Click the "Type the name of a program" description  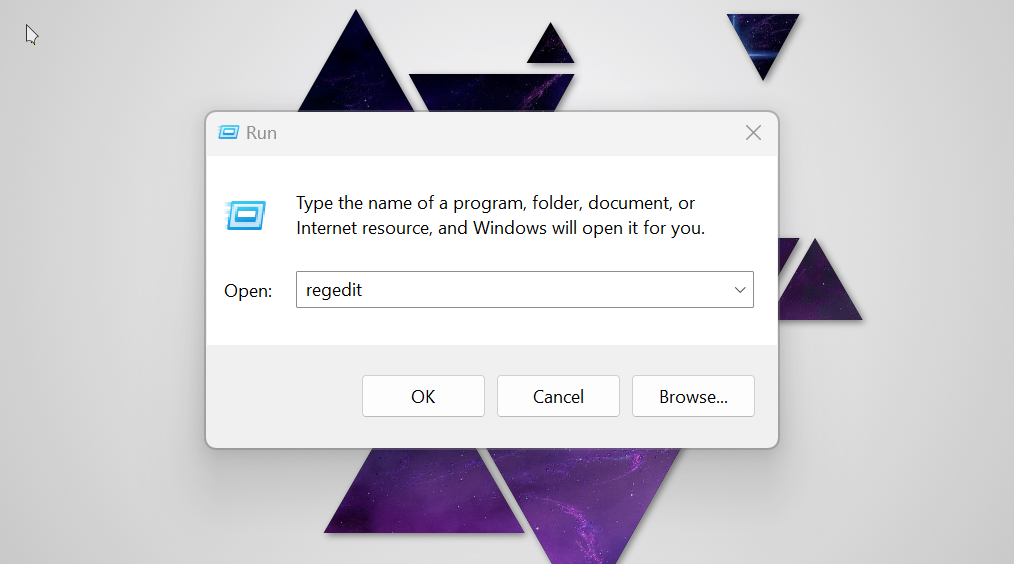[500, 215]
